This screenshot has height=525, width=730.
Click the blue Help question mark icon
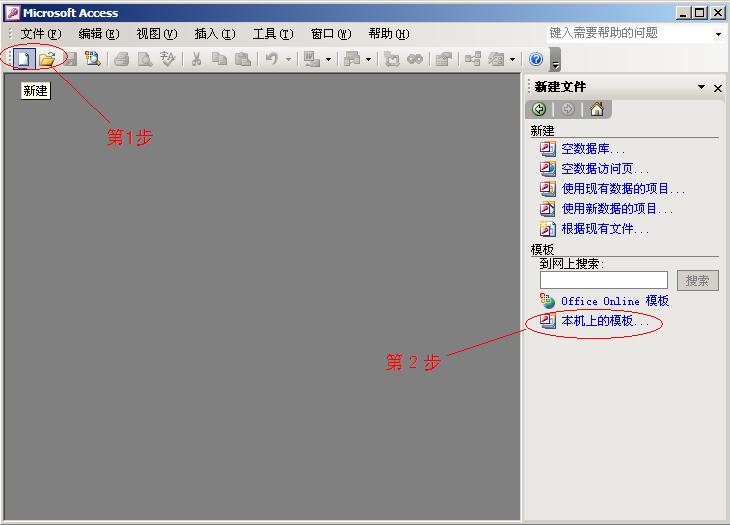pos(536,59)
